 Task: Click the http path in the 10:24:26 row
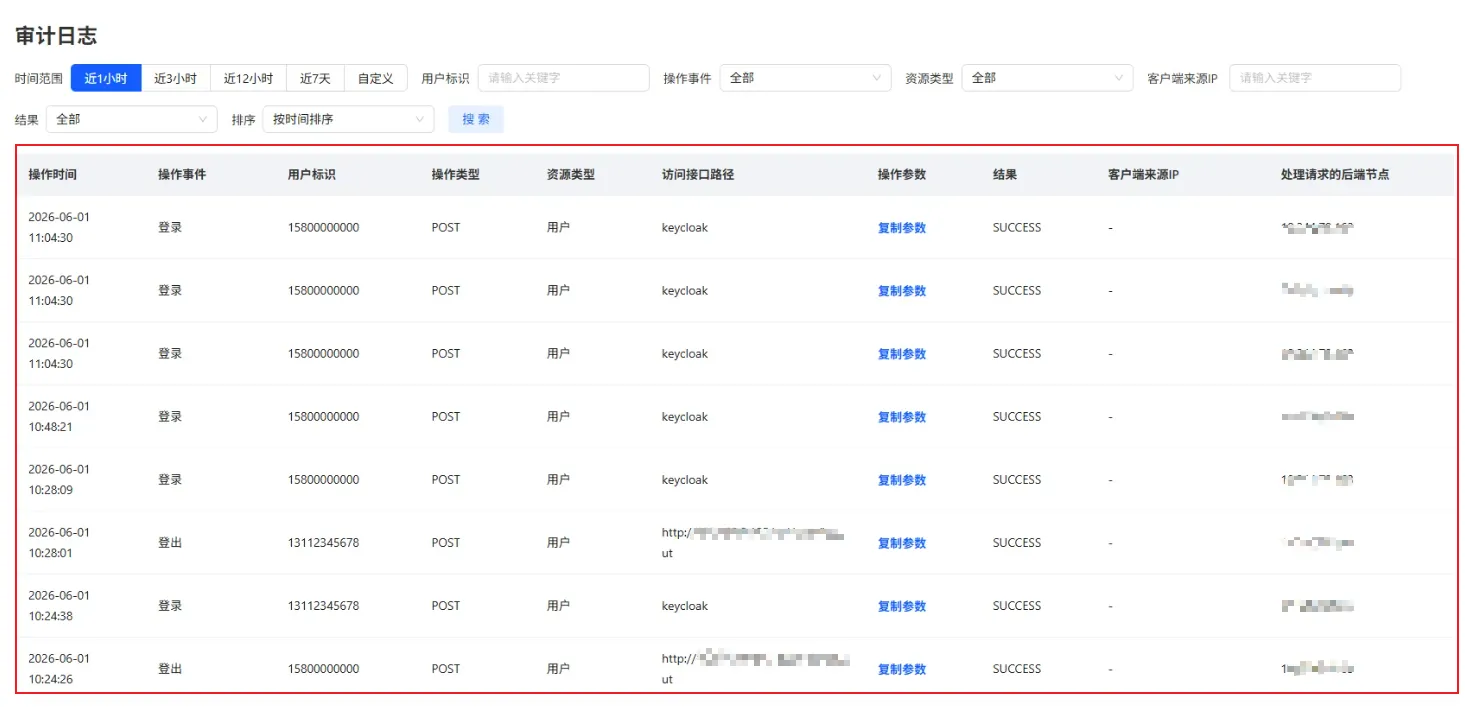click(x=756, y=669)
